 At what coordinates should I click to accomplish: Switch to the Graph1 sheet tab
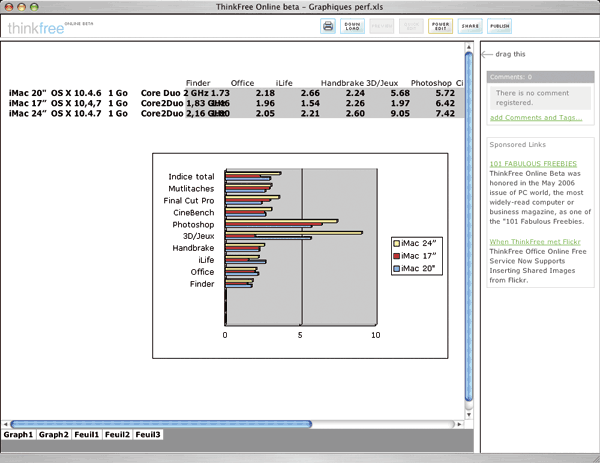18,435
